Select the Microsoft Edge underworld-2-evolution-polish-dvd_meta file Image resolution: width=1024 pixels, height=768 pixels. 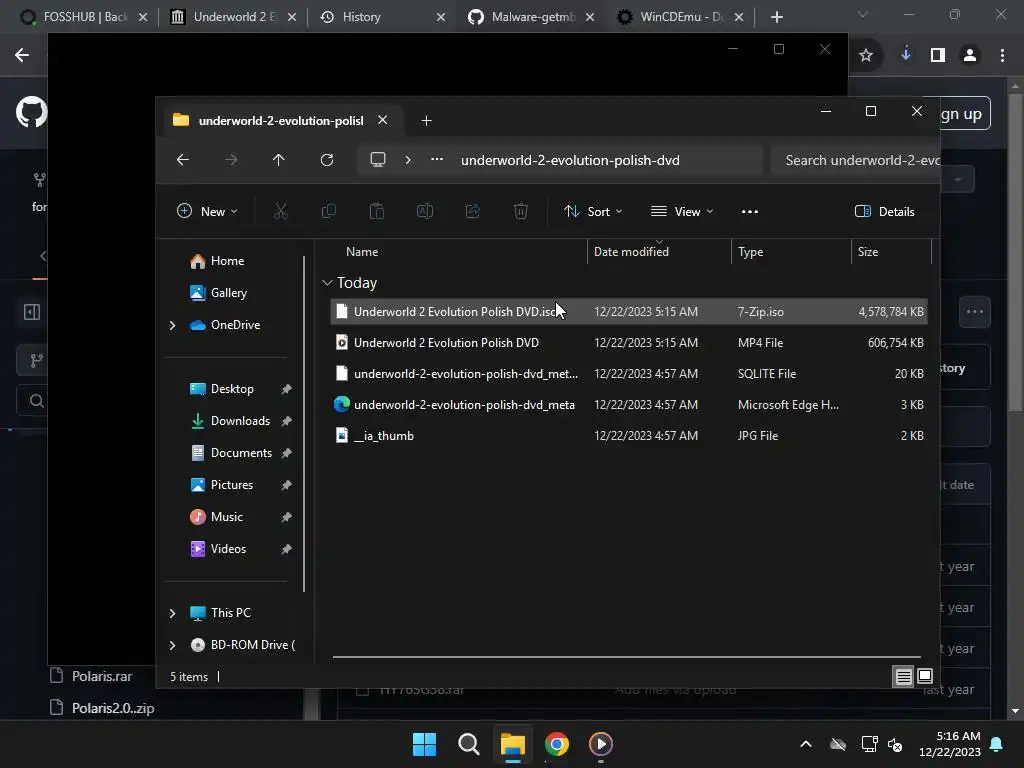tap(629, 405)
